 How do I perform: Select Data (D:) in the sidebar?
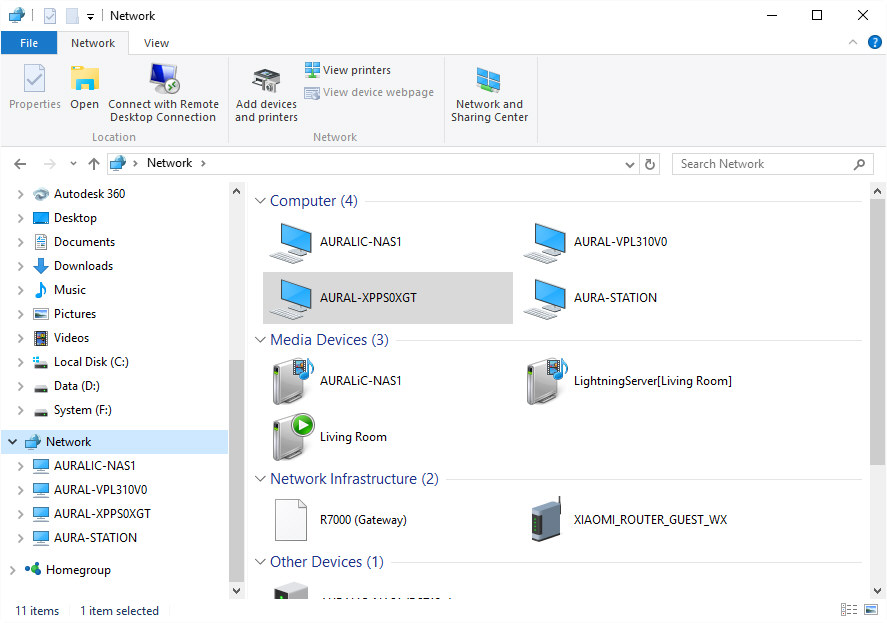click(x=76, y=386)
